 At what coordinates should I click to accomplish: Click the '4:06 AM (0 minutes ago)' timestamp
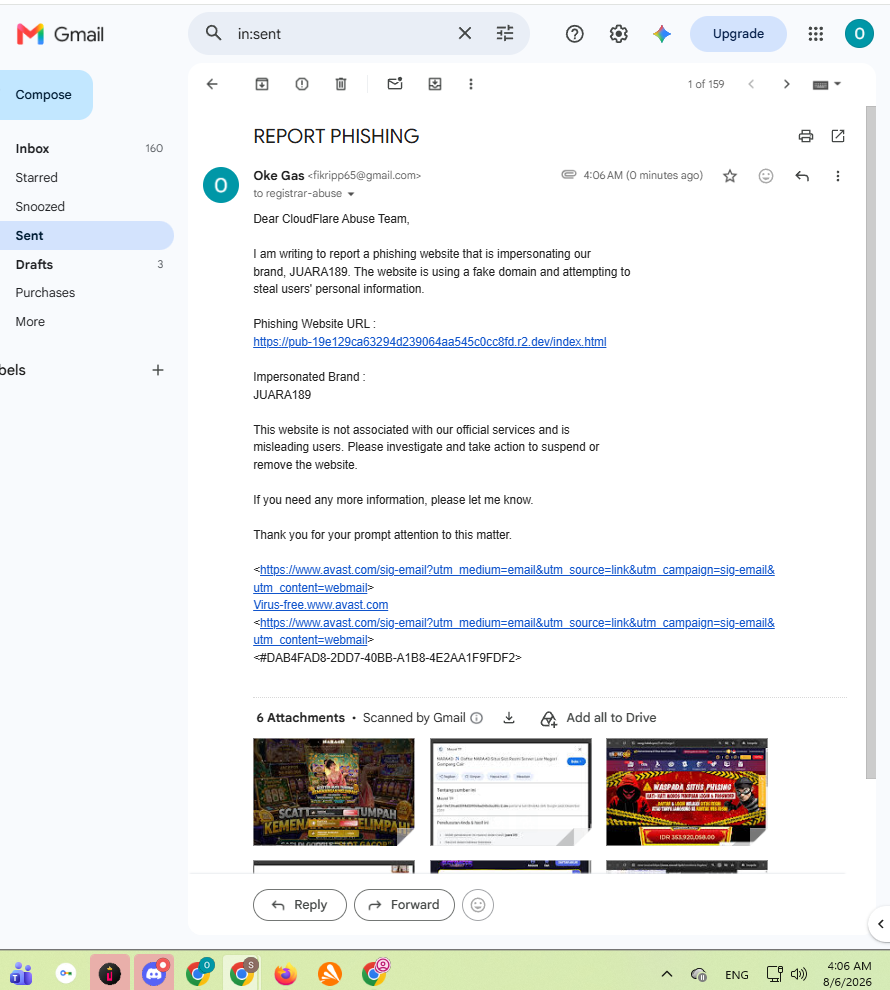click(643, 176)
